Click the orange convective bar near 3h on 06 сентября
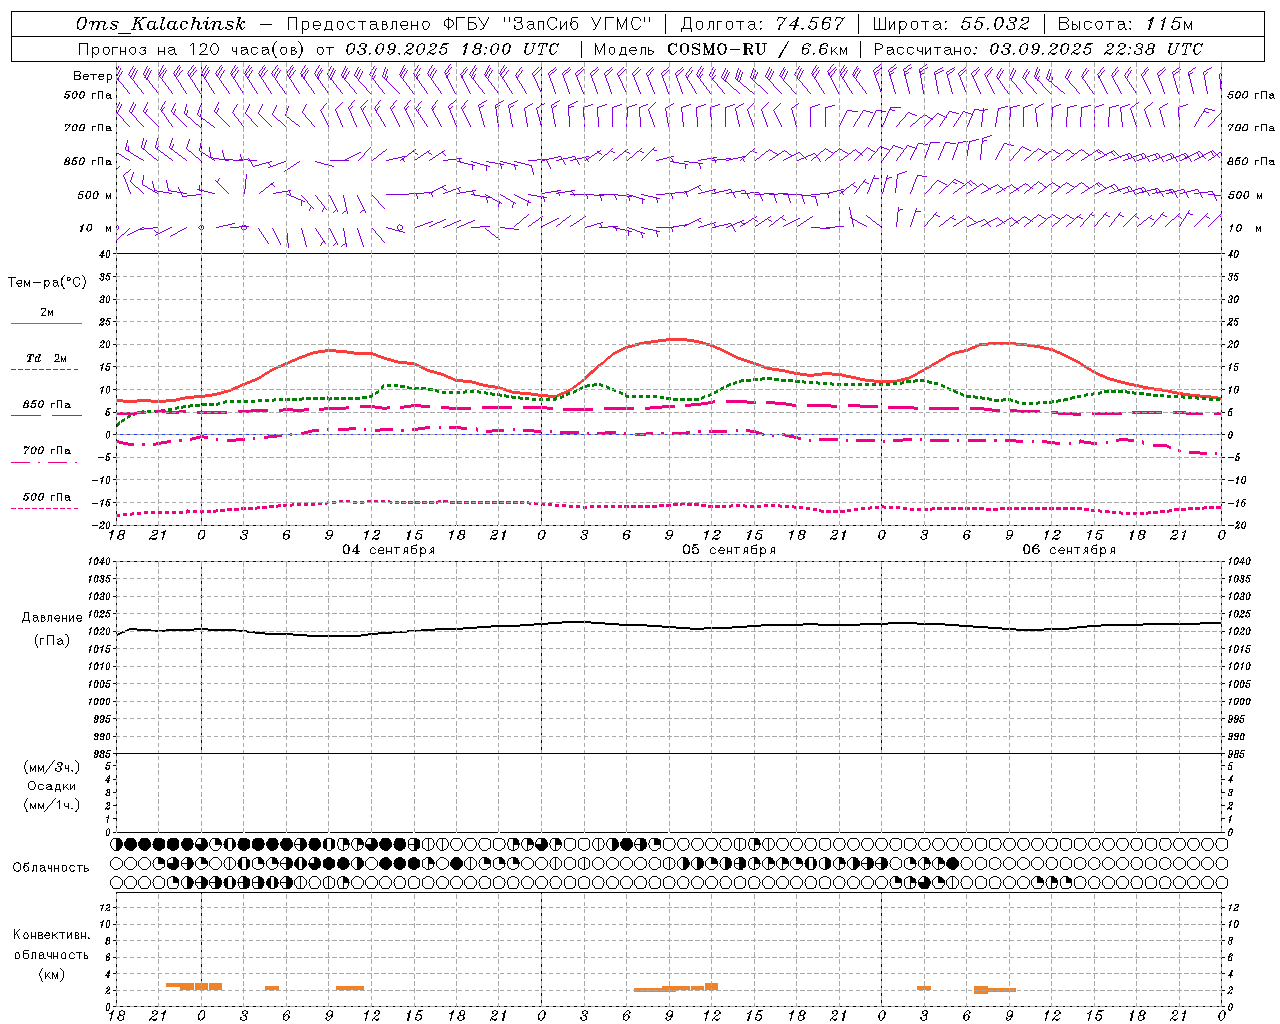The width and height of the screenshot is (1280, 1024). pyautogui.click(x=924, y=988)
